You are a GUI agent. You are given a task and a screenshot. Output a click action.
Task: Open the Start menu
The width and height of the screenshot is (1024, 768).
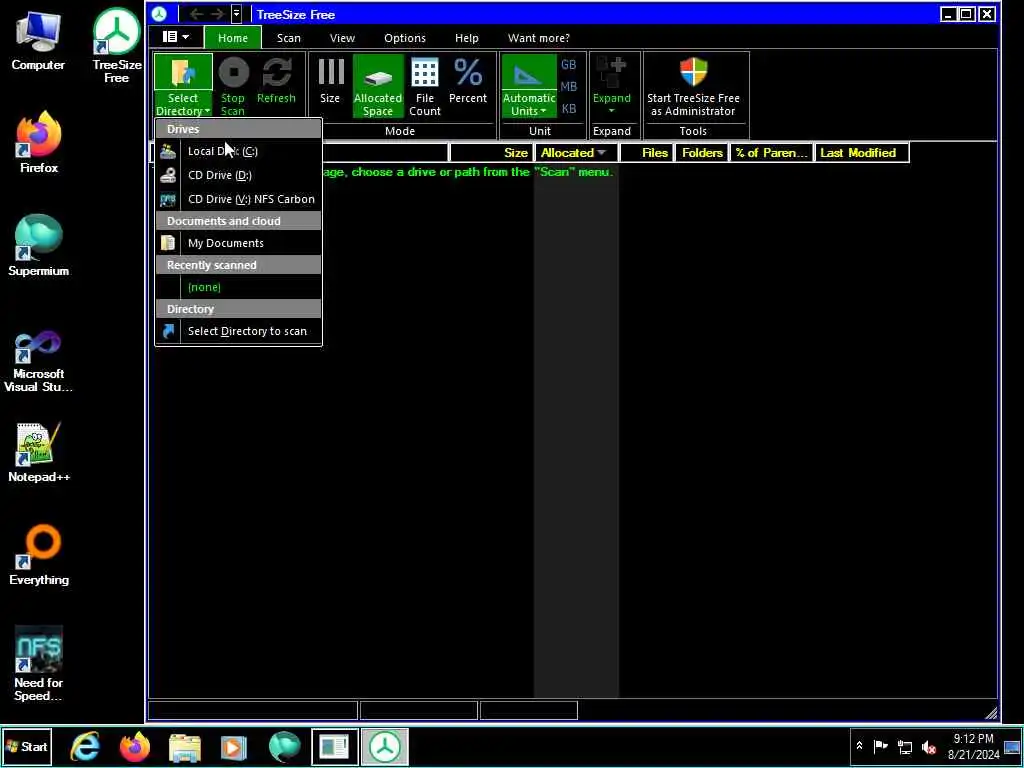27,746
